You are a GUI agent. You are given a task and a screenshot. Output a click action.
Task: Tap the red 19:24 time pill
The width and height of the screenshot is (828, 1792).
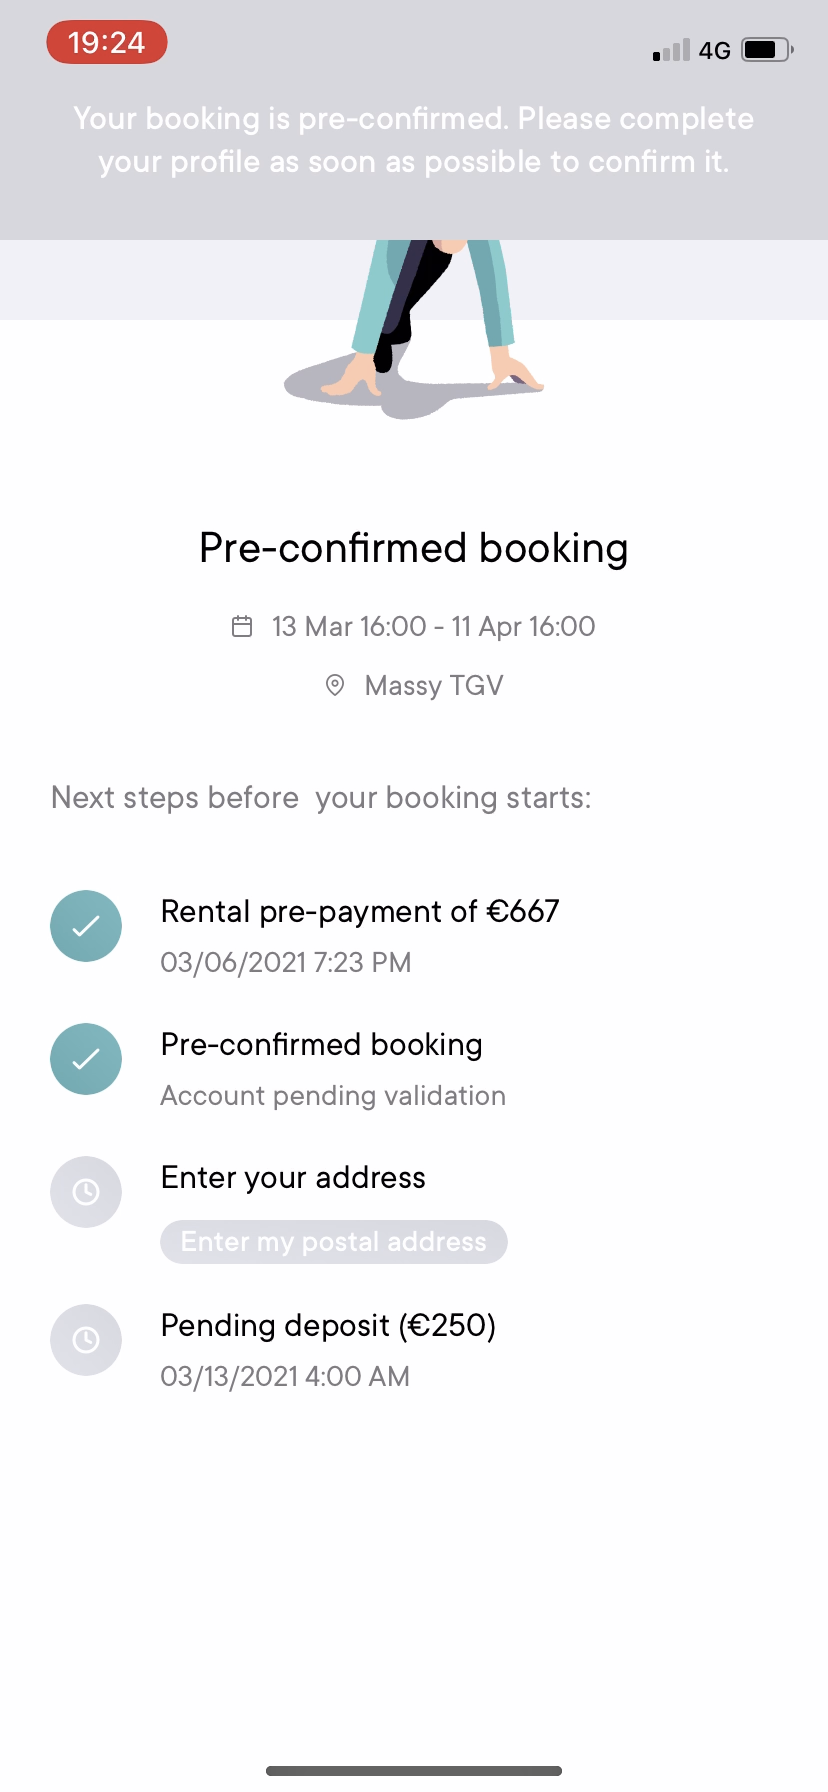tap(107, 43)
